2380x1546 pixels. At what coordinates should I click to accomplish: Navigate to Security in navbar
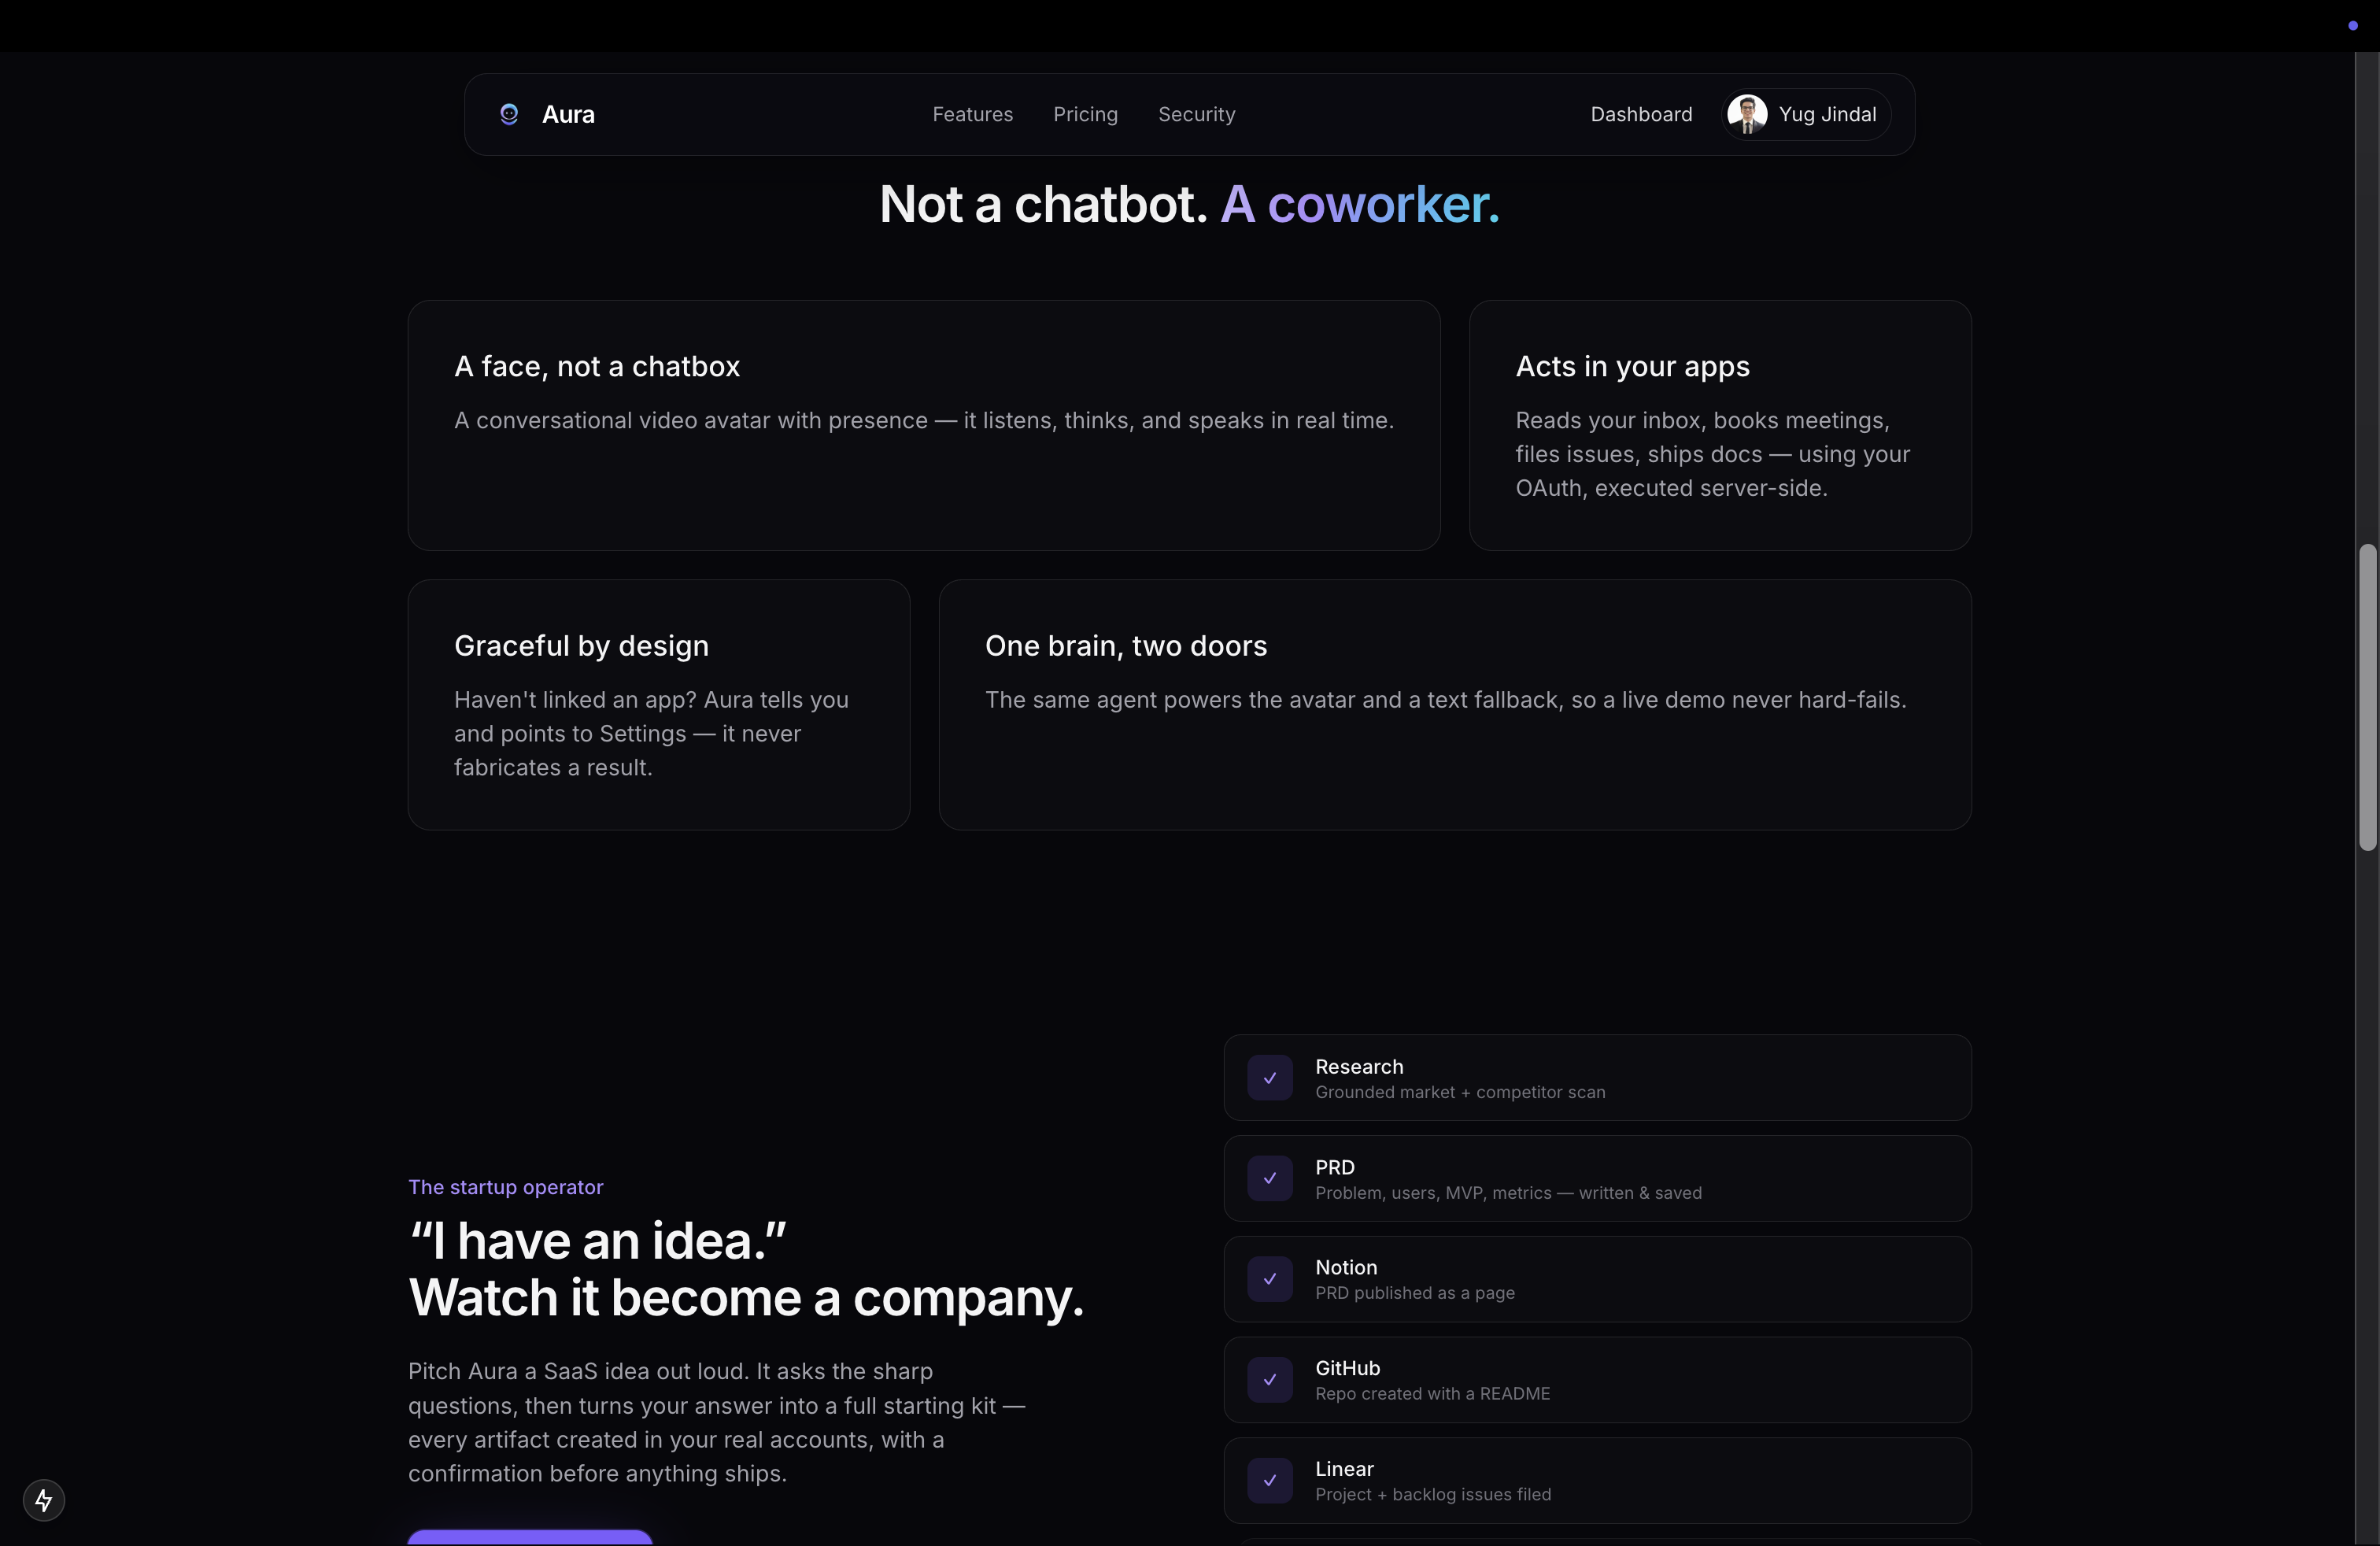tap(1196, 114)
